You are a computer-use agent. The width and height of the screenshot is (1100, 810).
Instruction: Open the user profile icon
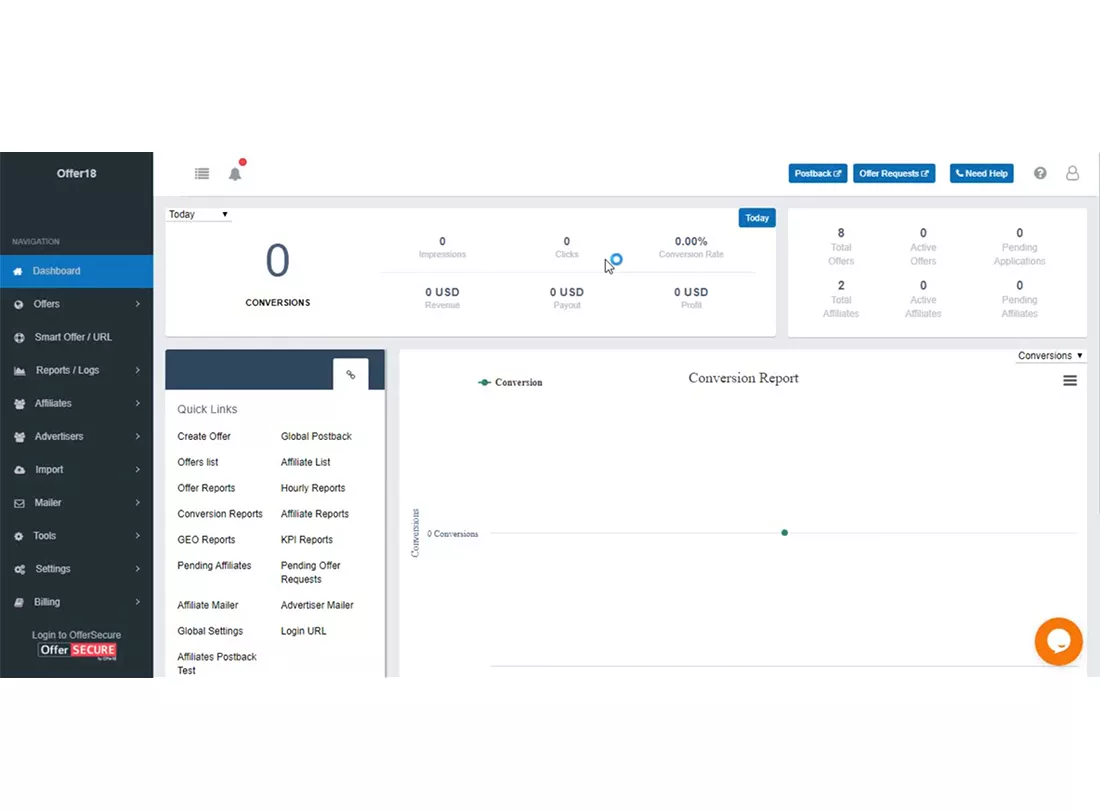point(1072,173)
